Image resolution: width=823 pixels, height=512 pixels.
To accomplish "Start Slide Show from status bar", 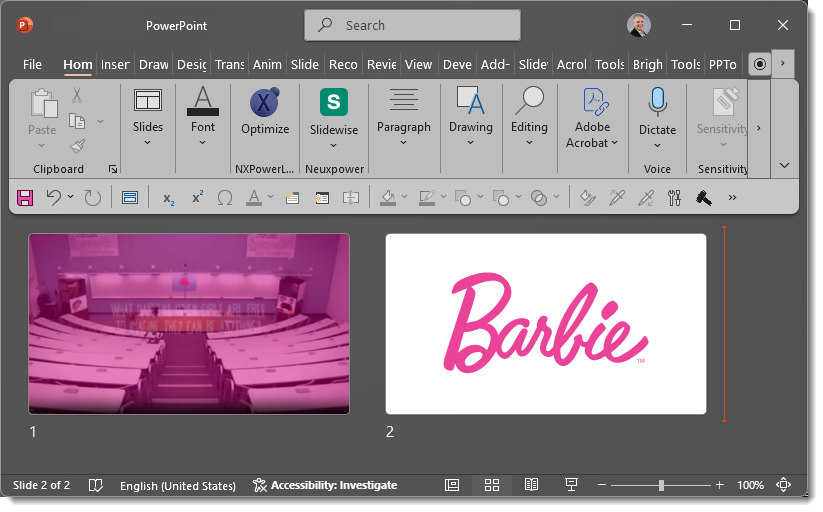I will (x=571, y=485).
